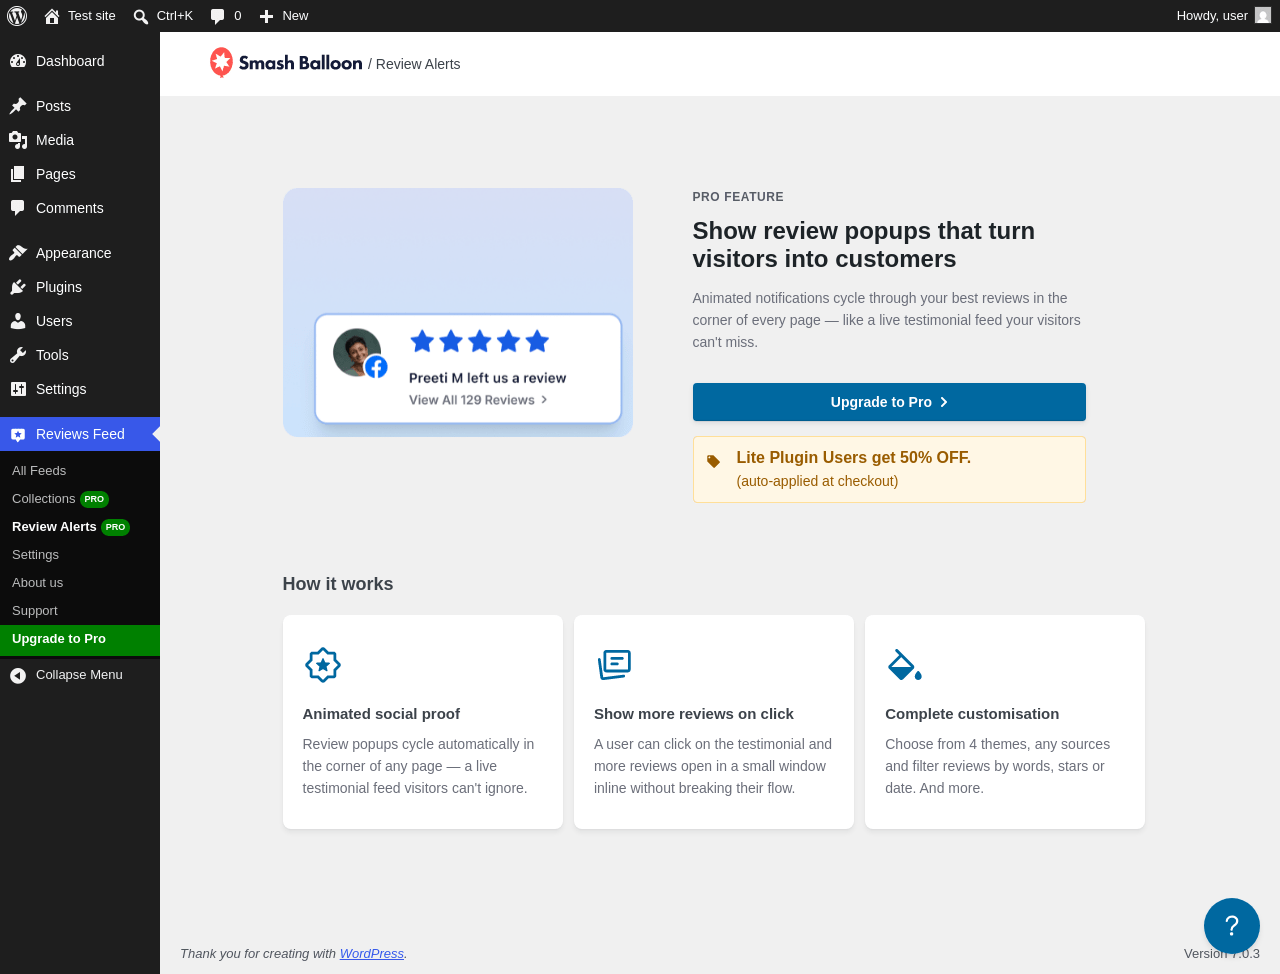Click the PRO FEATURE label
The image size is (1280, 974).
(738, 197)
